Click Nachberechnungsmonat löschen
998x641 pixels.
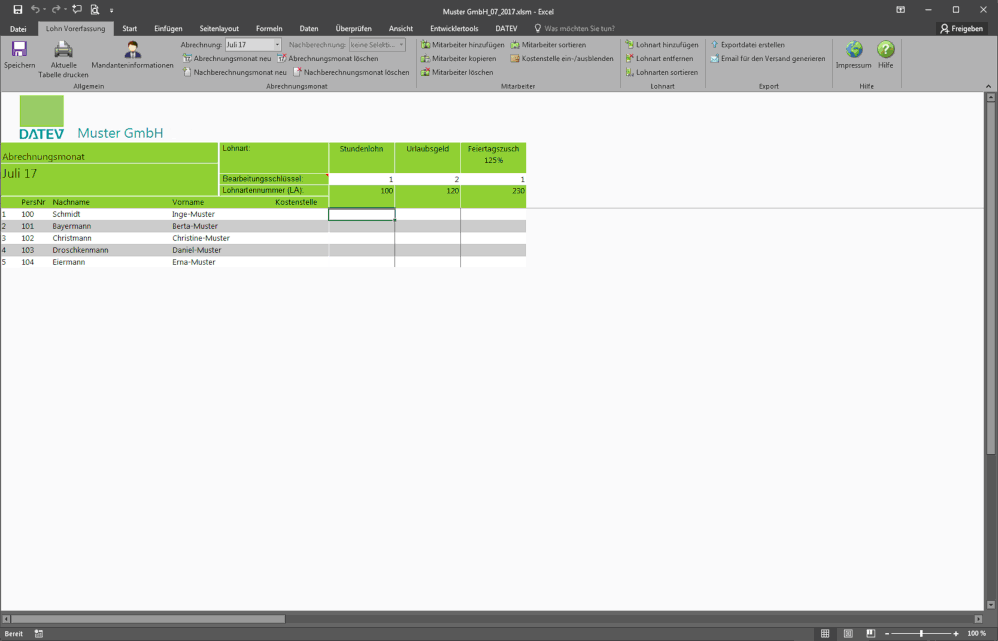(x=351, y=73)
